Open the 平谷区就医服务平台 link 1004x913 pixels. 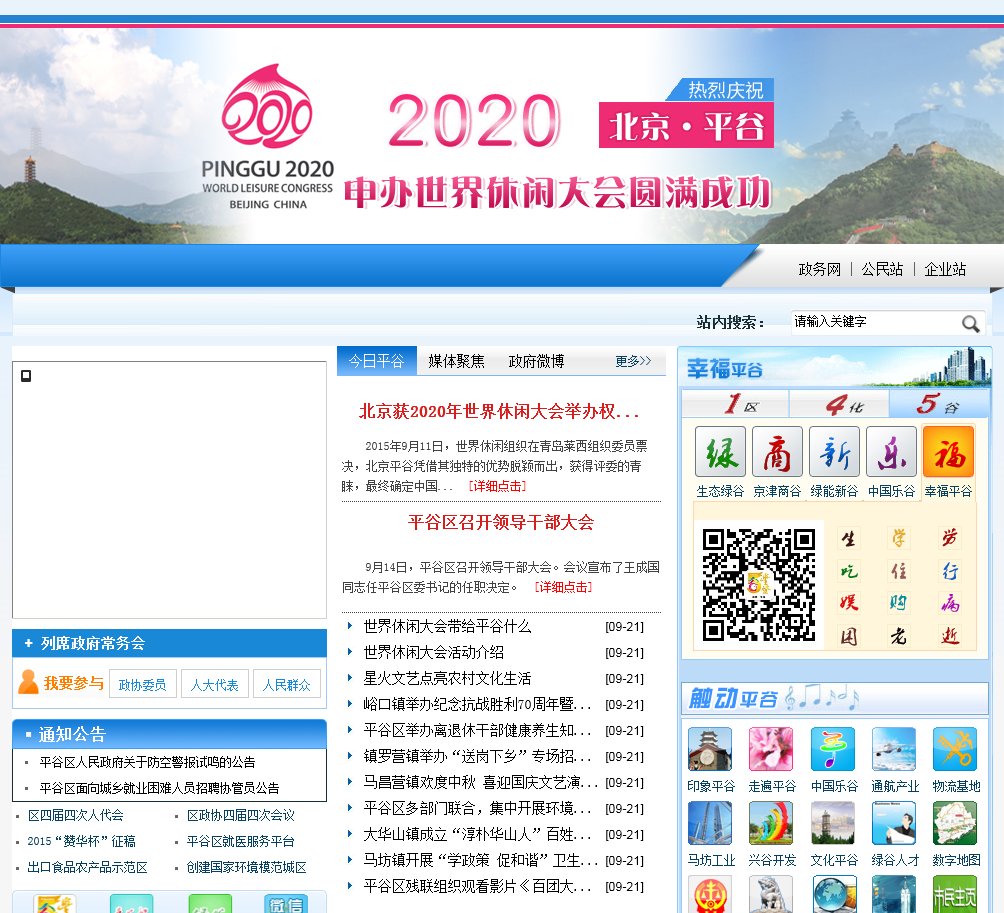coord(241,841)
